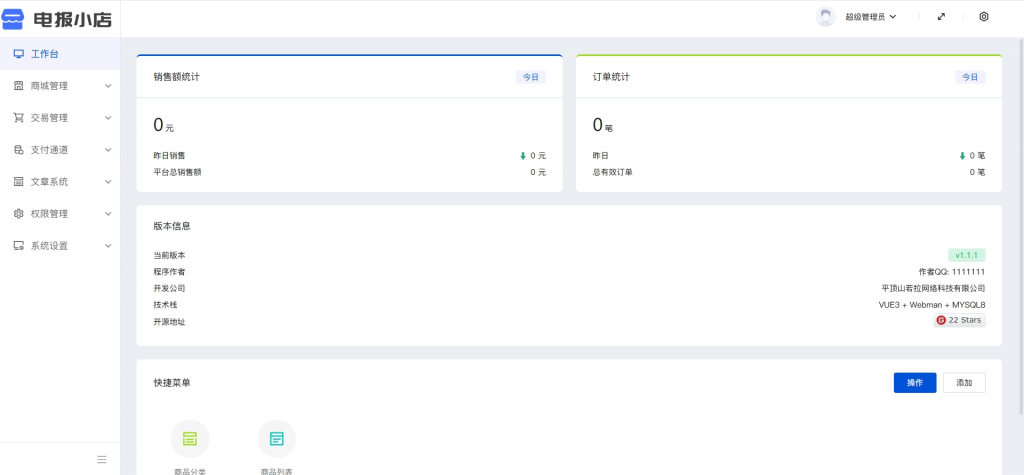Open the 商品分类 shortcut icon
This screenshot has height=475, width=1024.
(x=190, y=439)
